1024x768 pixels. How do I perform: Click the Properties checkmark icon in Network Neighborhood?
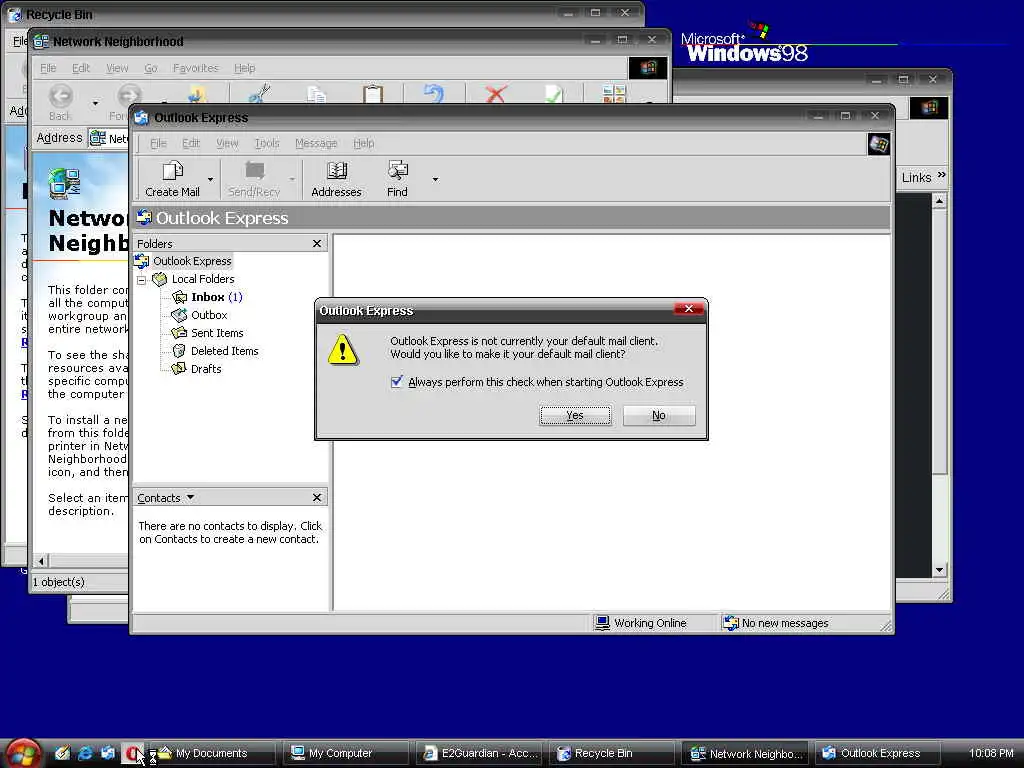pos(553,94)
